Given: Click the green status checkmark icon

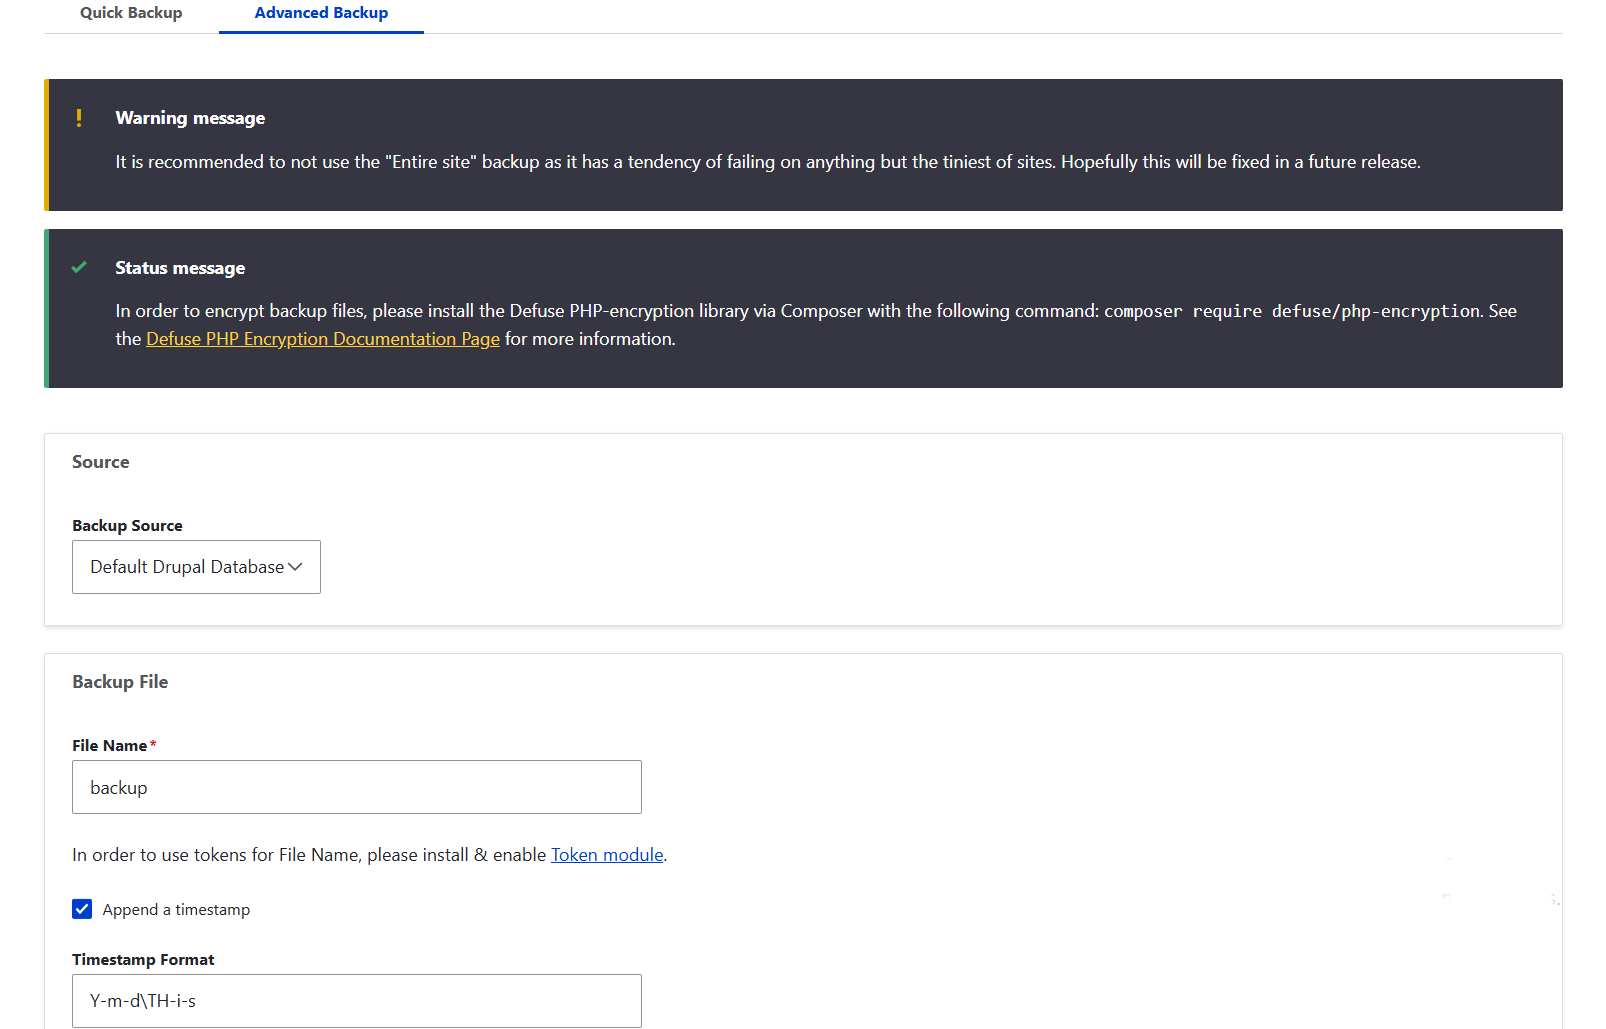Looking at the screenshot, I should pos(79,267).
